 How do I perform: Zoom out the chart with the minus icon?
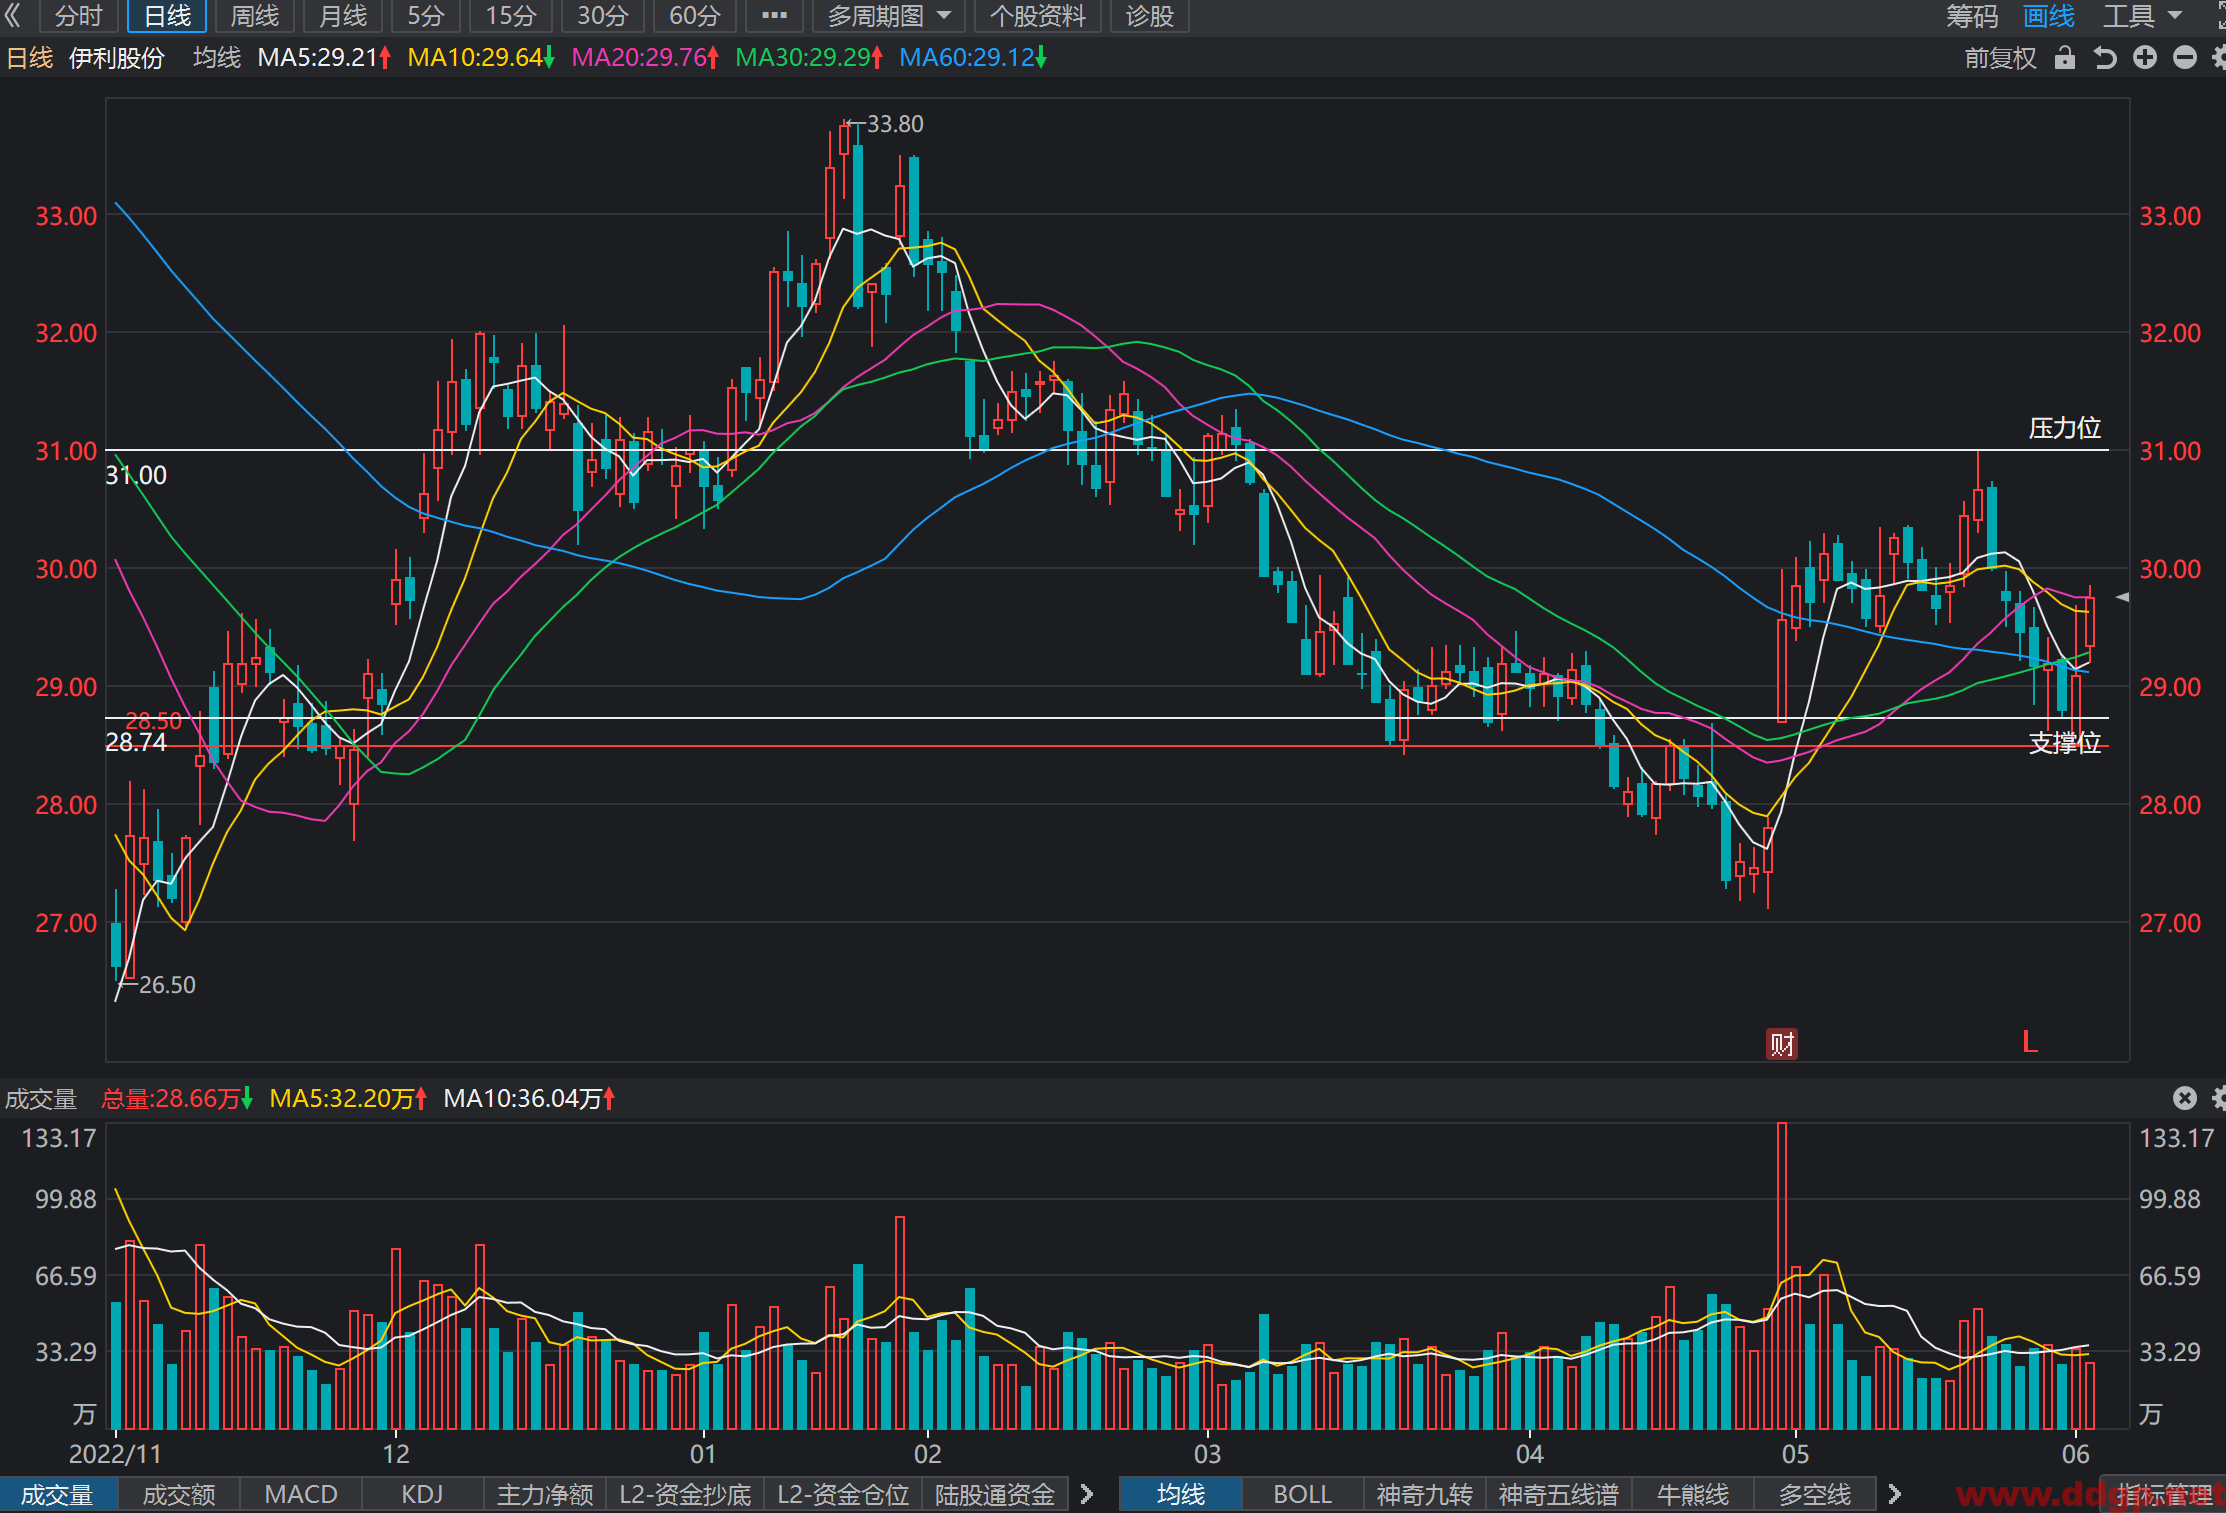pyautogui.click(x=2185, y=58)
